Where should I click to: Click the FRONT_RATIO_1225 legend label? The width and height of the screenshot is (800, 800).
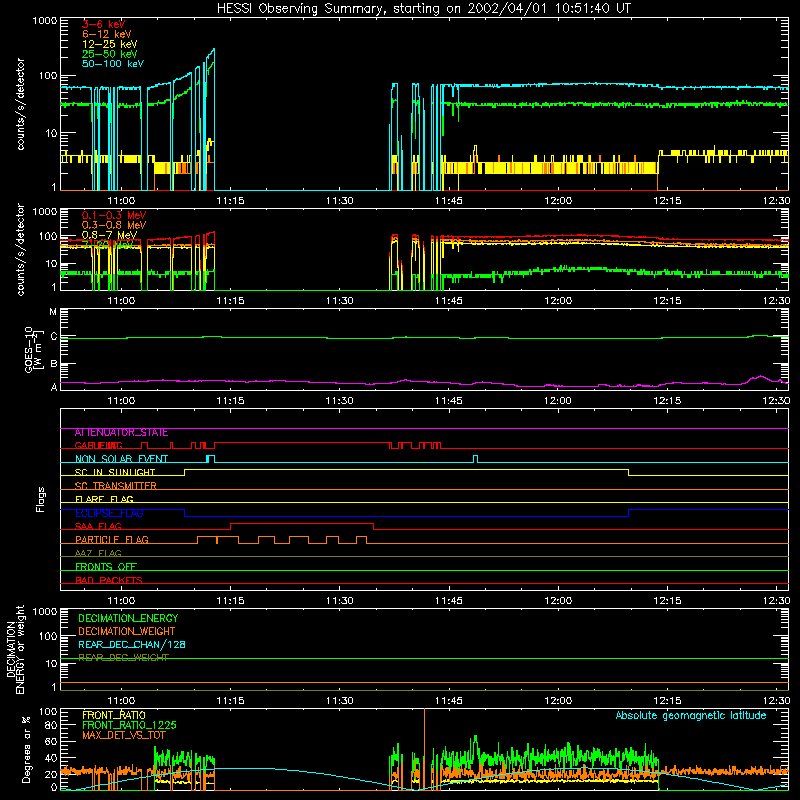click(x=129, y=725)
